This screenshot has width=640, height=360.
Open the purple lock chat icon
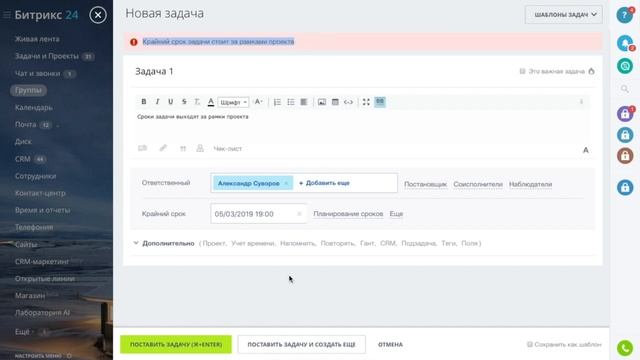click(x=624, y=114)
